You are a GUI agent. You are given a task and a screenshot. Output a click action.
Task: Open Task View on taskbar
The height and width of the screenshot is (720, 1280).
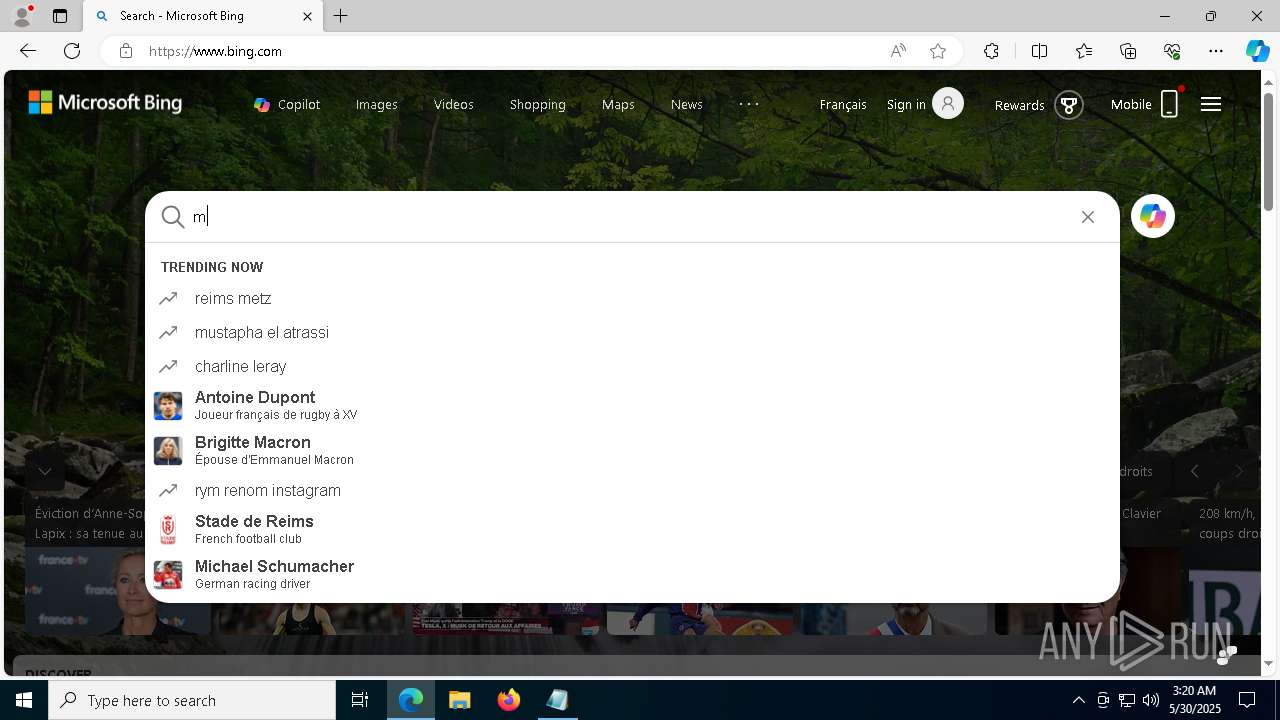360,700
